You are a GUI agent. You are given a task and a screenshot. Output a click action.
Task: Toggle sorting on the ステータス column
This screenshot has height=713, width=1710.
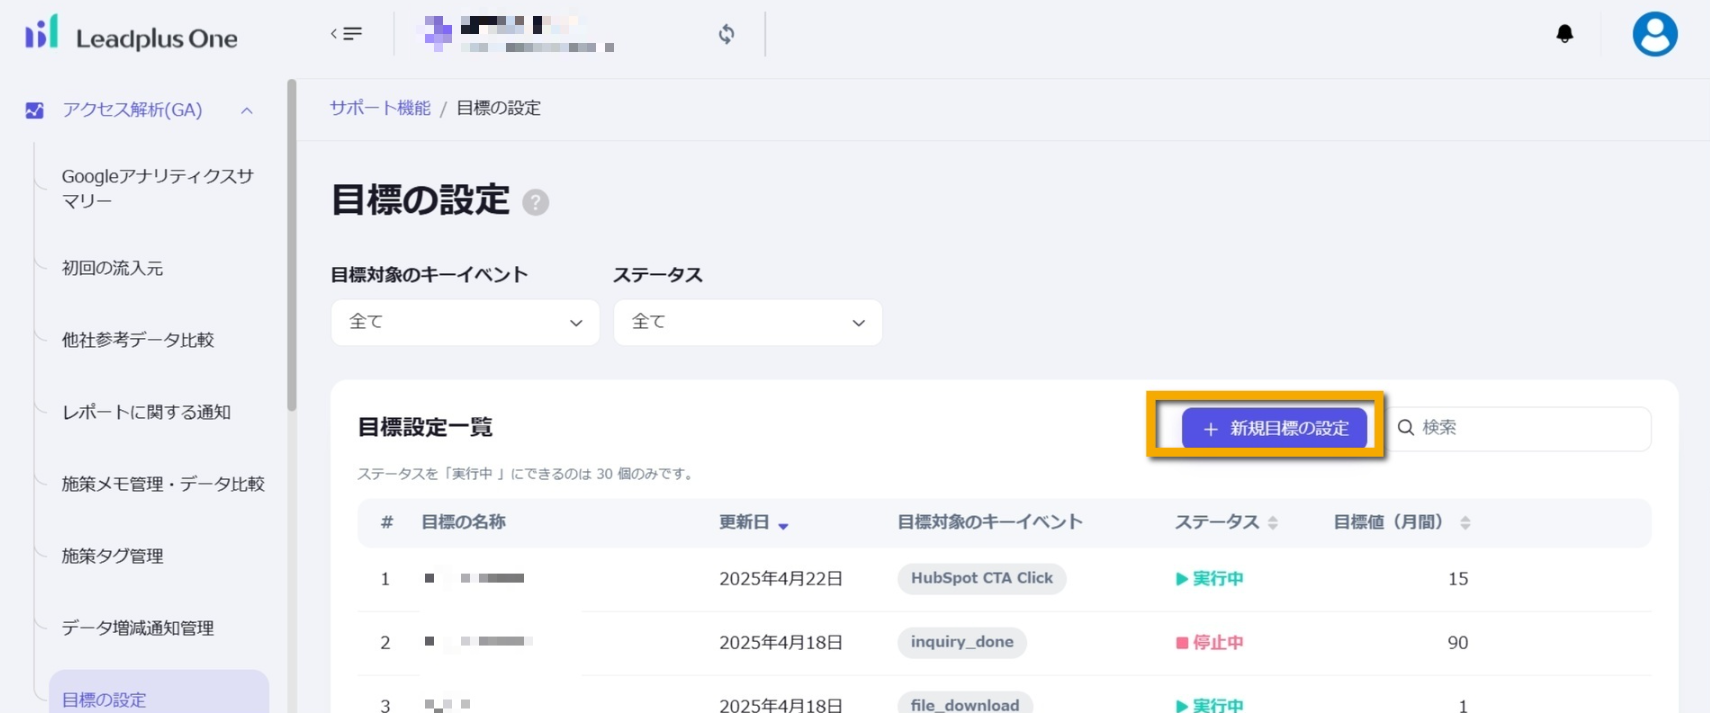point(1272,523)
